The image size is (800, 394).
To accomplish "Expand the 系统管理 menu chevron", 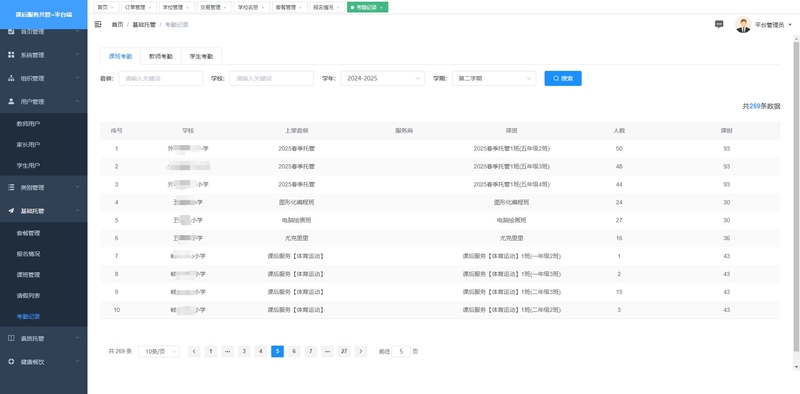I will pos(77,55).
